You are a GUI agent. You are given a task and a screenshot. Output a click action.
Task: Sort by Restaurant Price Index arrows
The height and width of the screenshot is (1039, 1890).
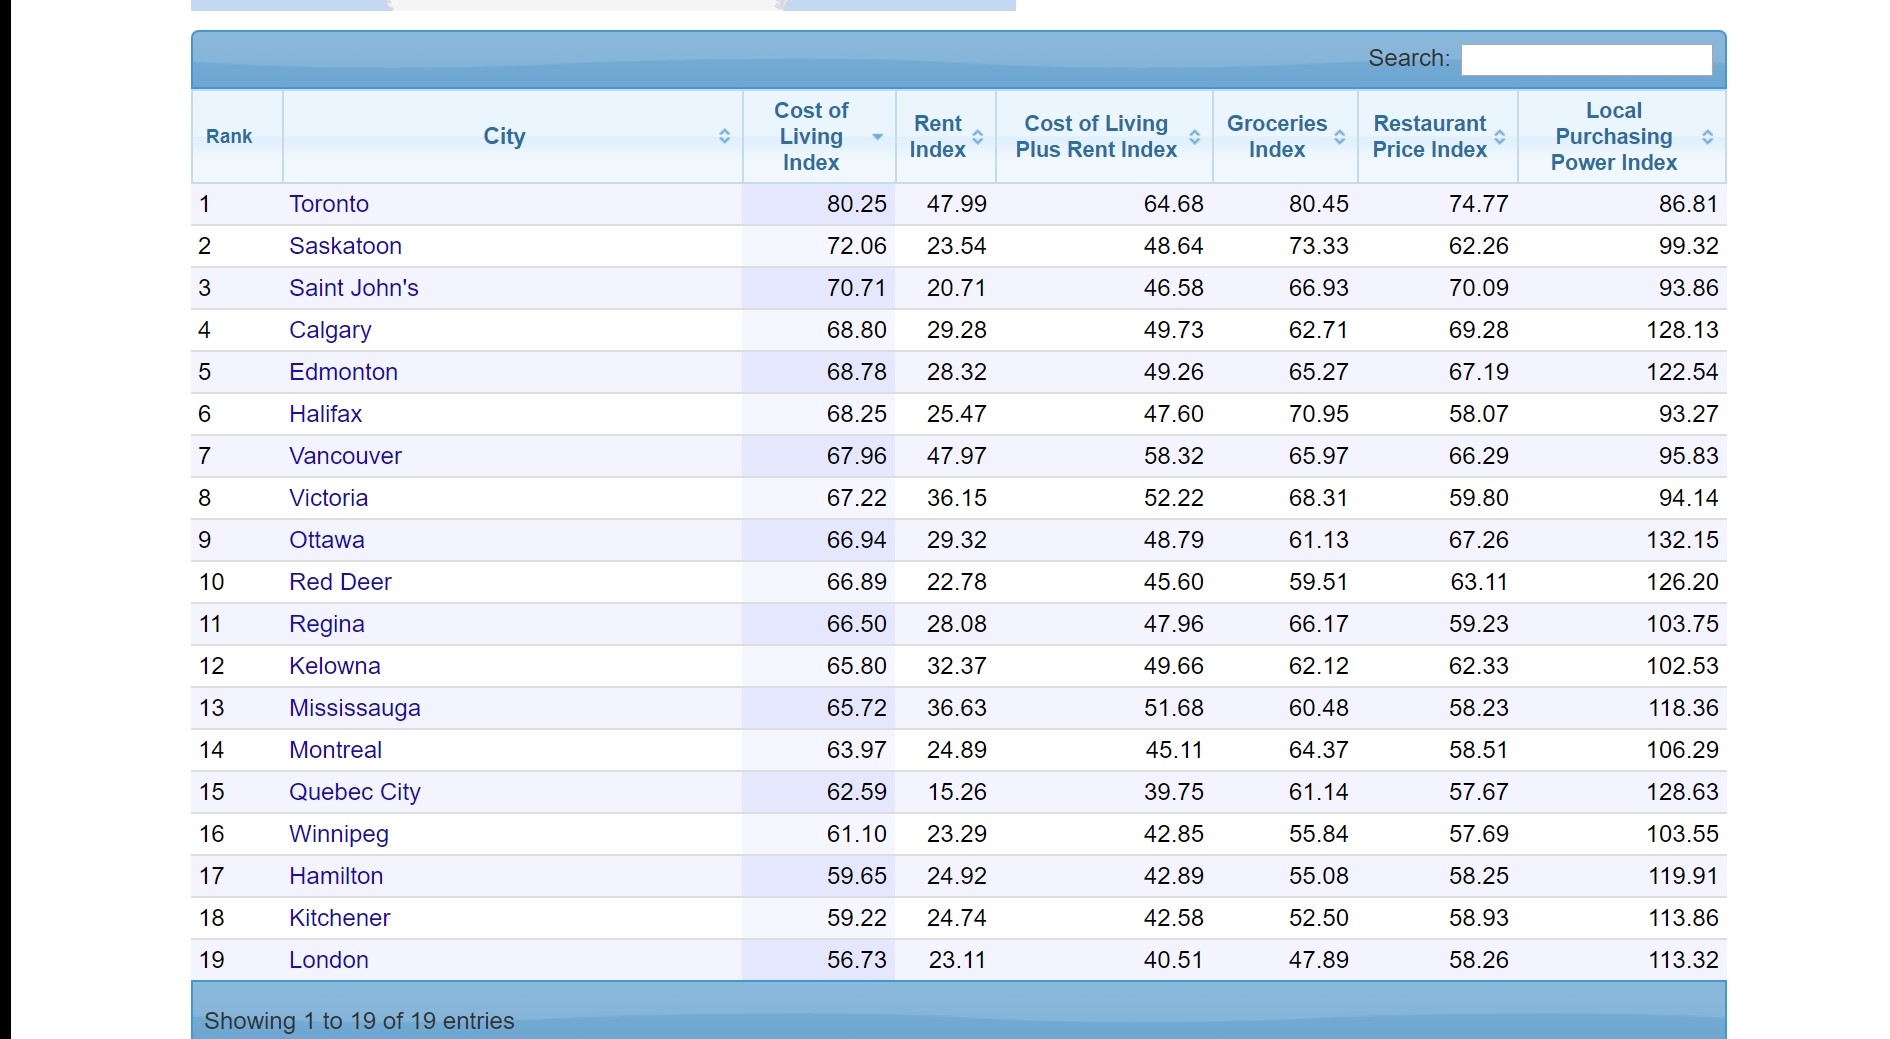(x=1499, y=137)
